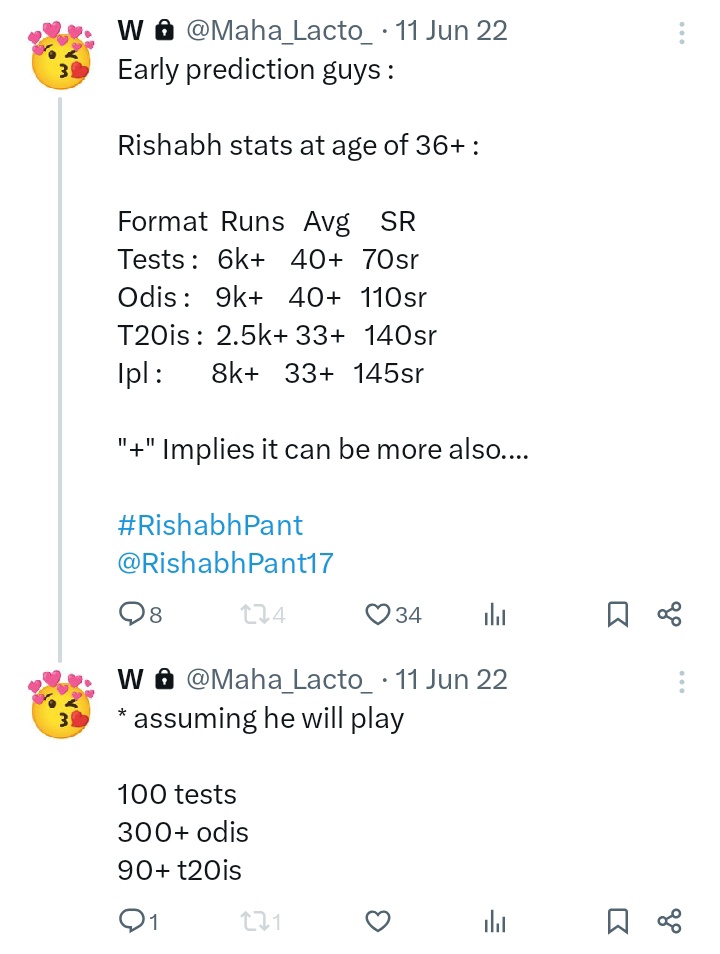Bookmark the second tweet
The height and width of the screenshot is (954, 720).
[x=618, y=921]
